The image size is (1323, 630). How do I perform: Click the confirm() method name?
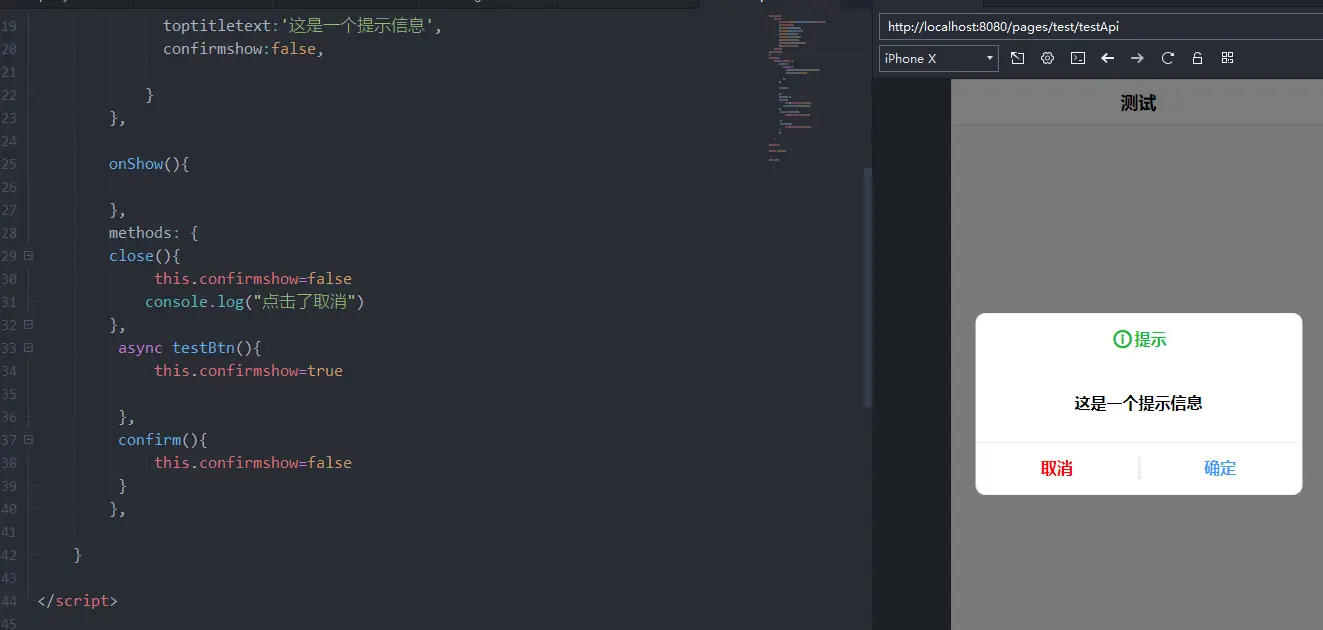tap(150, 440)
